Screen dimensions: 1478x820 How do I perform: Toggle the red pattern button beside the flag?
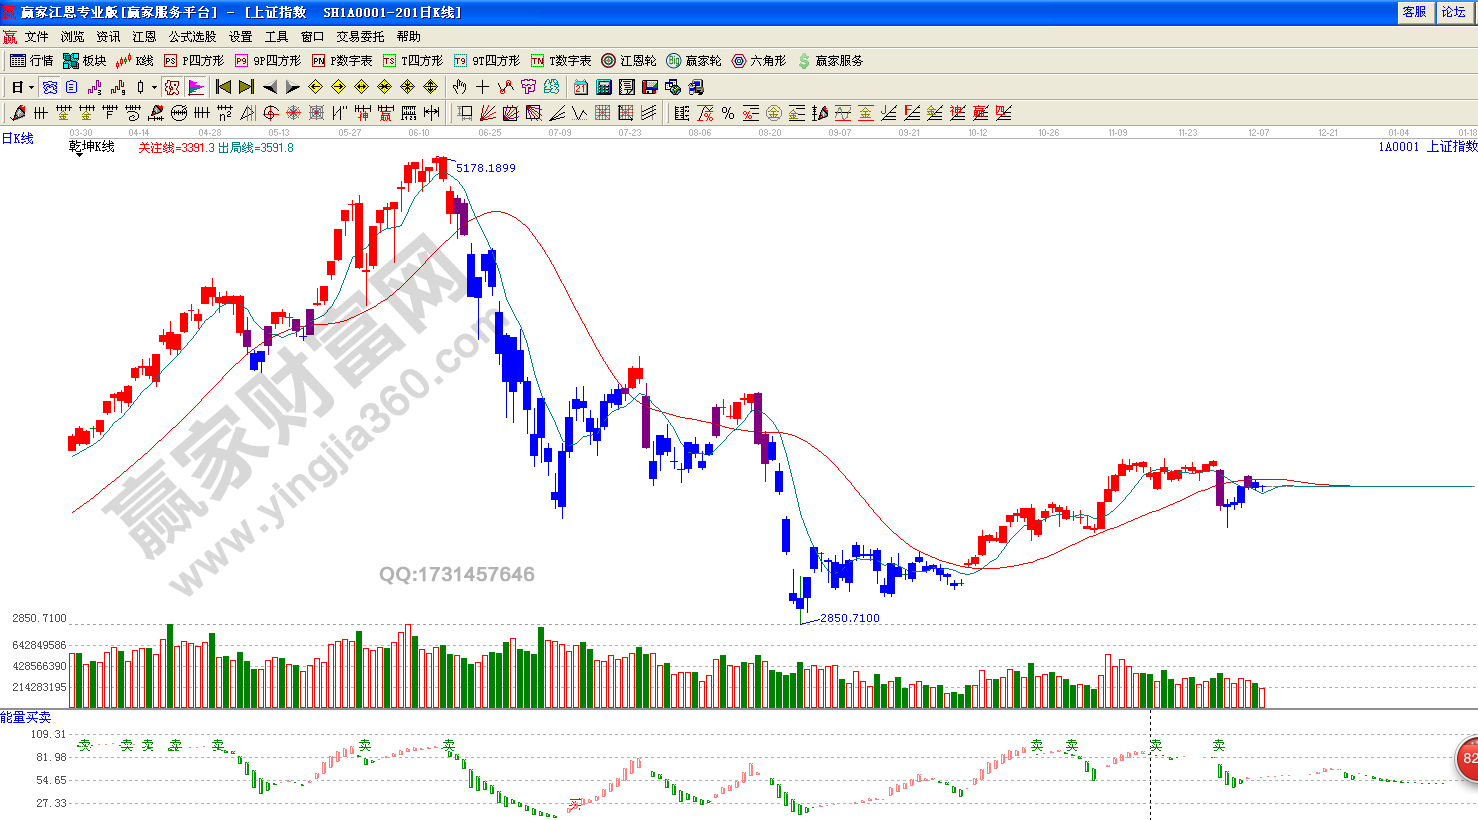tap(172, 88)
